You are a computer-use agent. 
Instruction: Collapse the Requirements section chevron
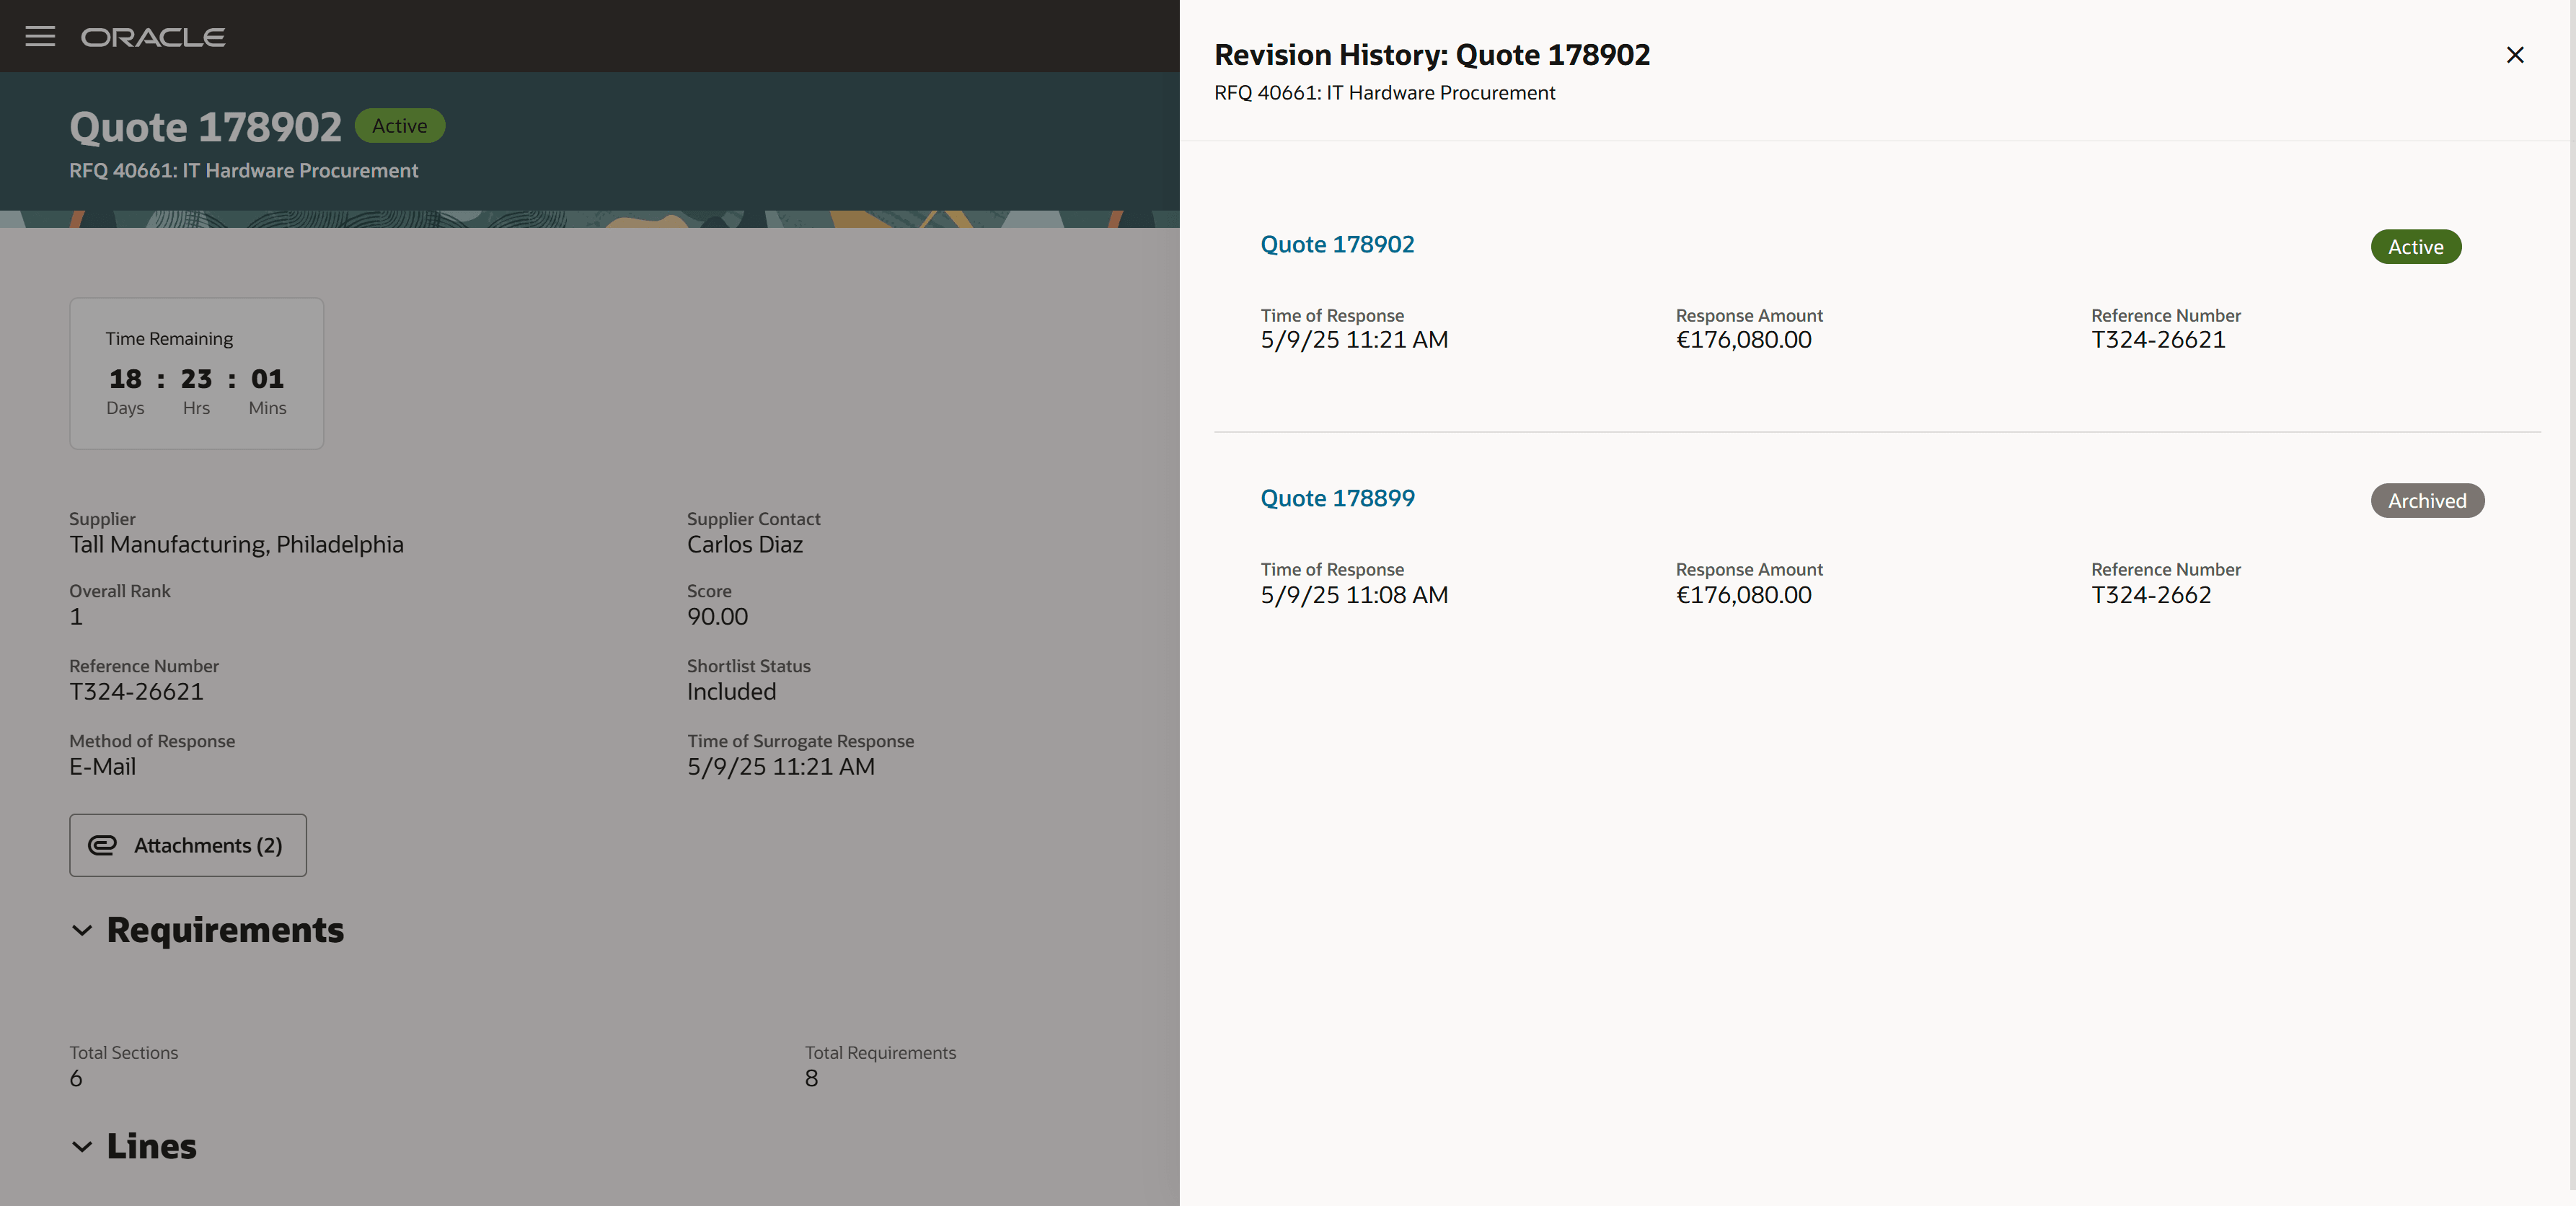coord(82,931)
